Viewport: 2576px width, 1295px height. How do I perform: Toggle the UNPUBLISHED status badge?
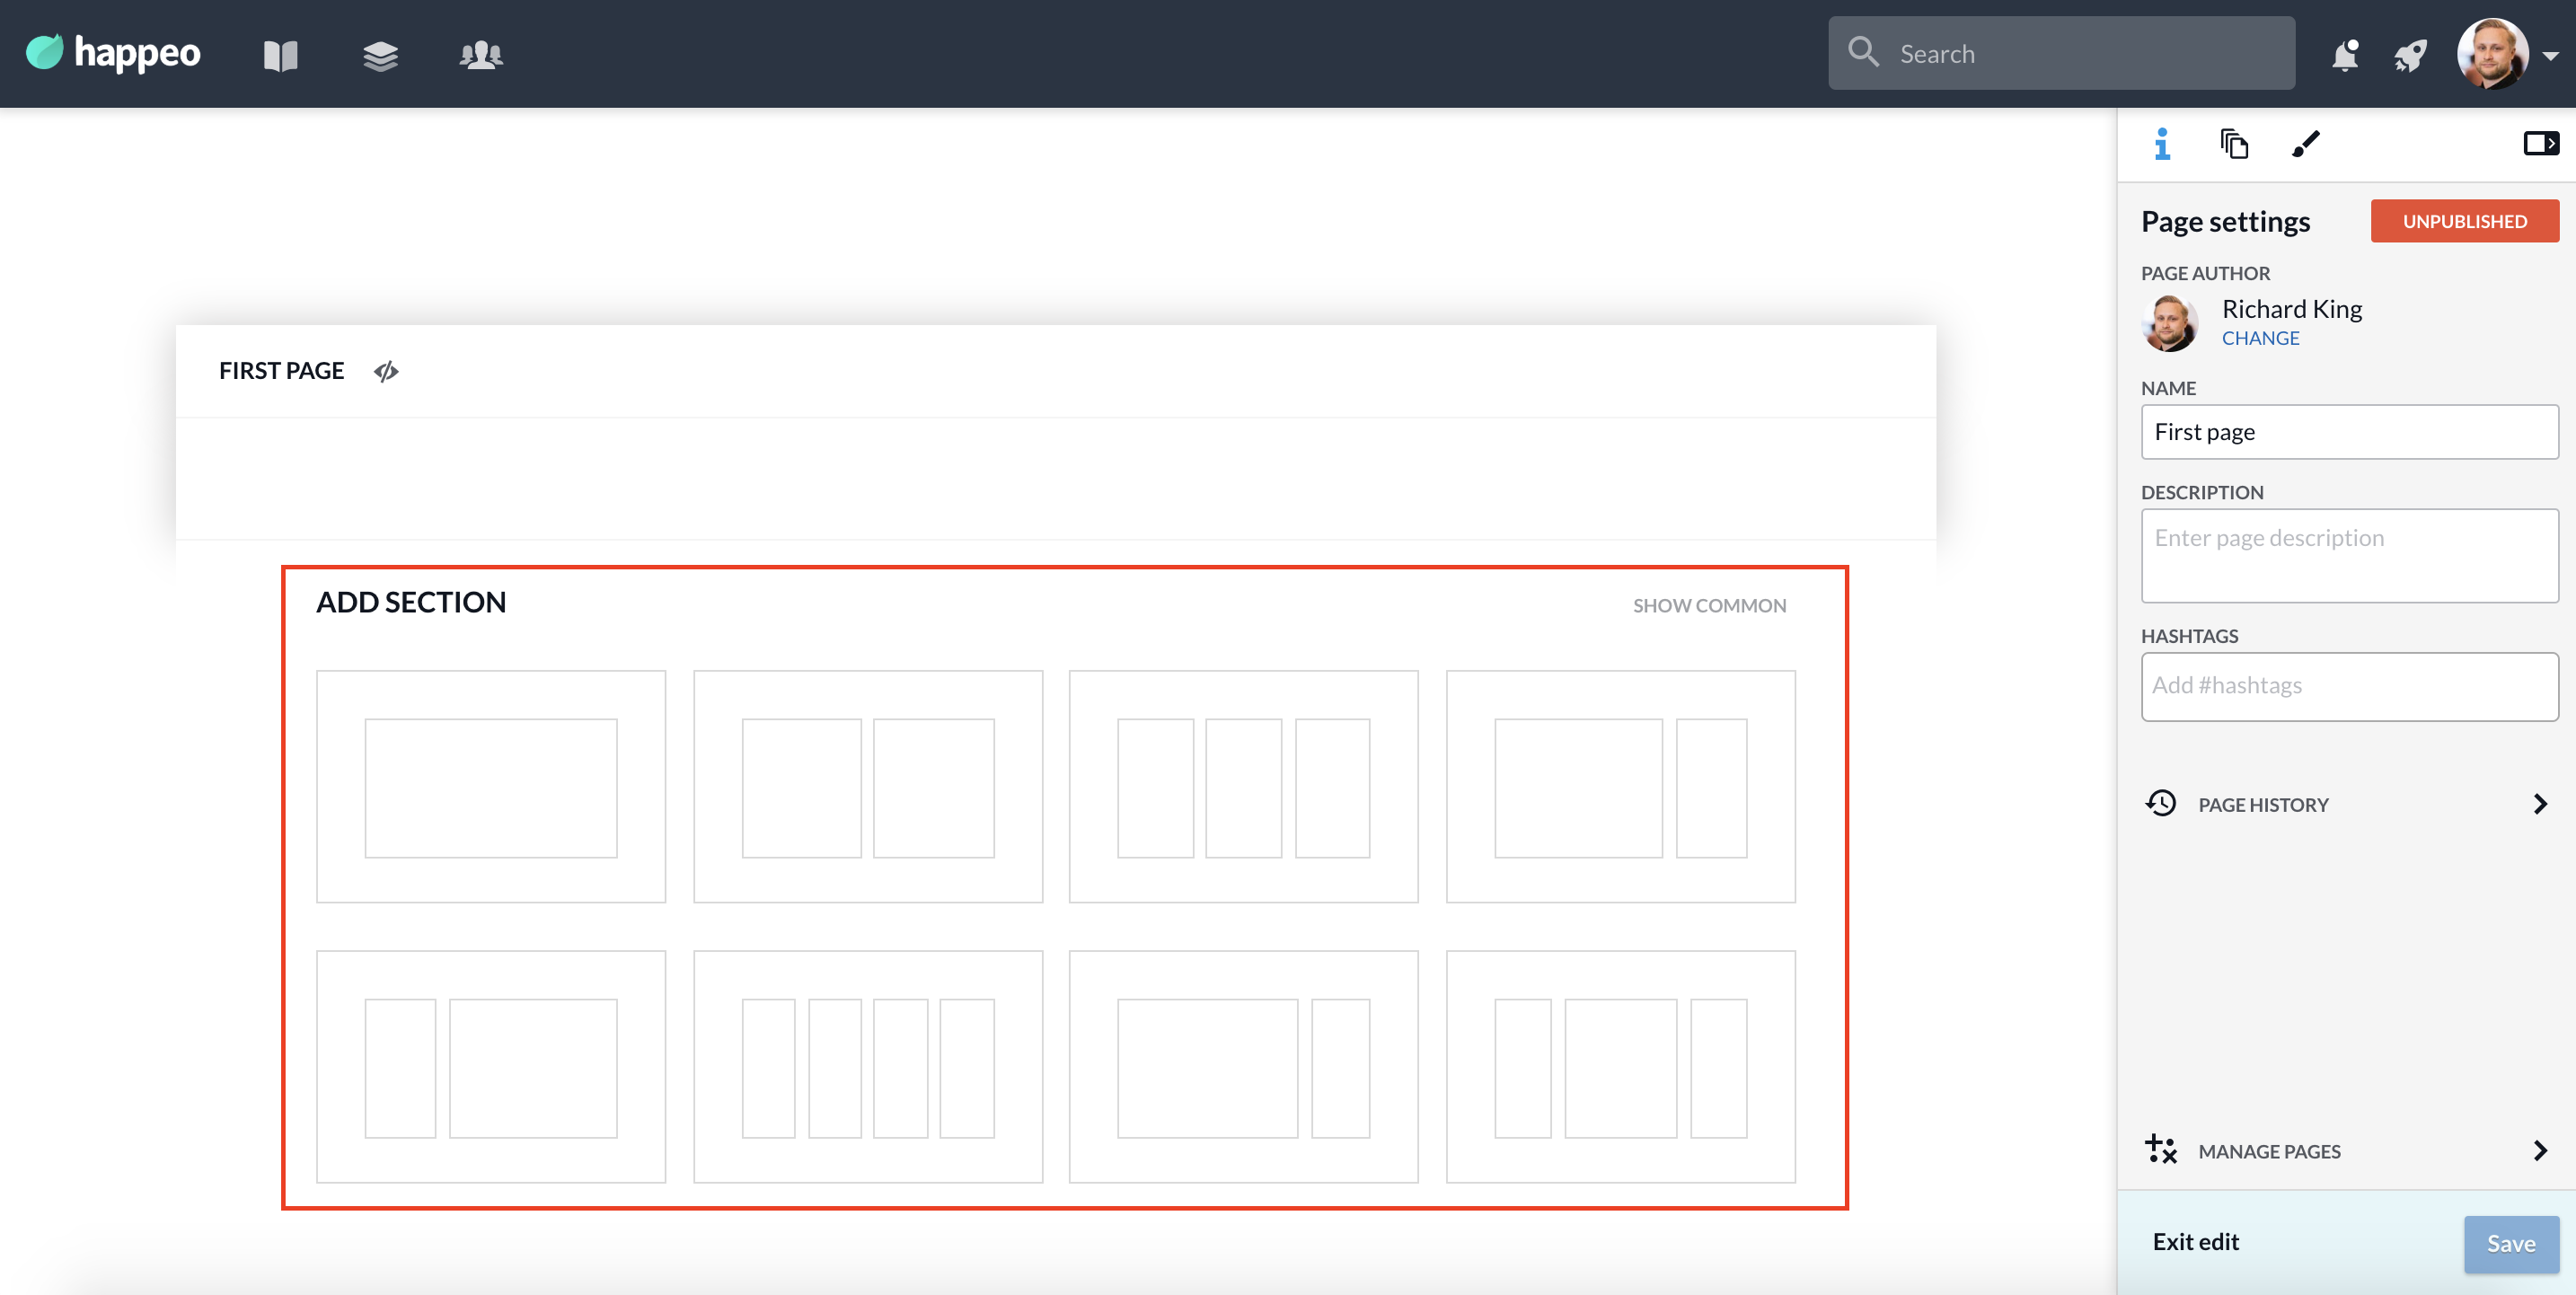click(x=2464, y=221)
